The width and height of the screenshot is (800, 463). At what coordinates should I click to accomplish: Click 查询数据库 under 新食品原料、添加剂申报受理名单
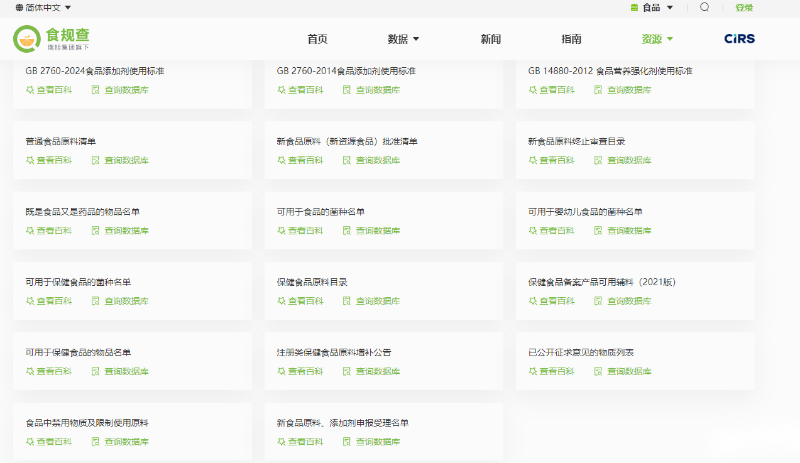pos(378,442)
